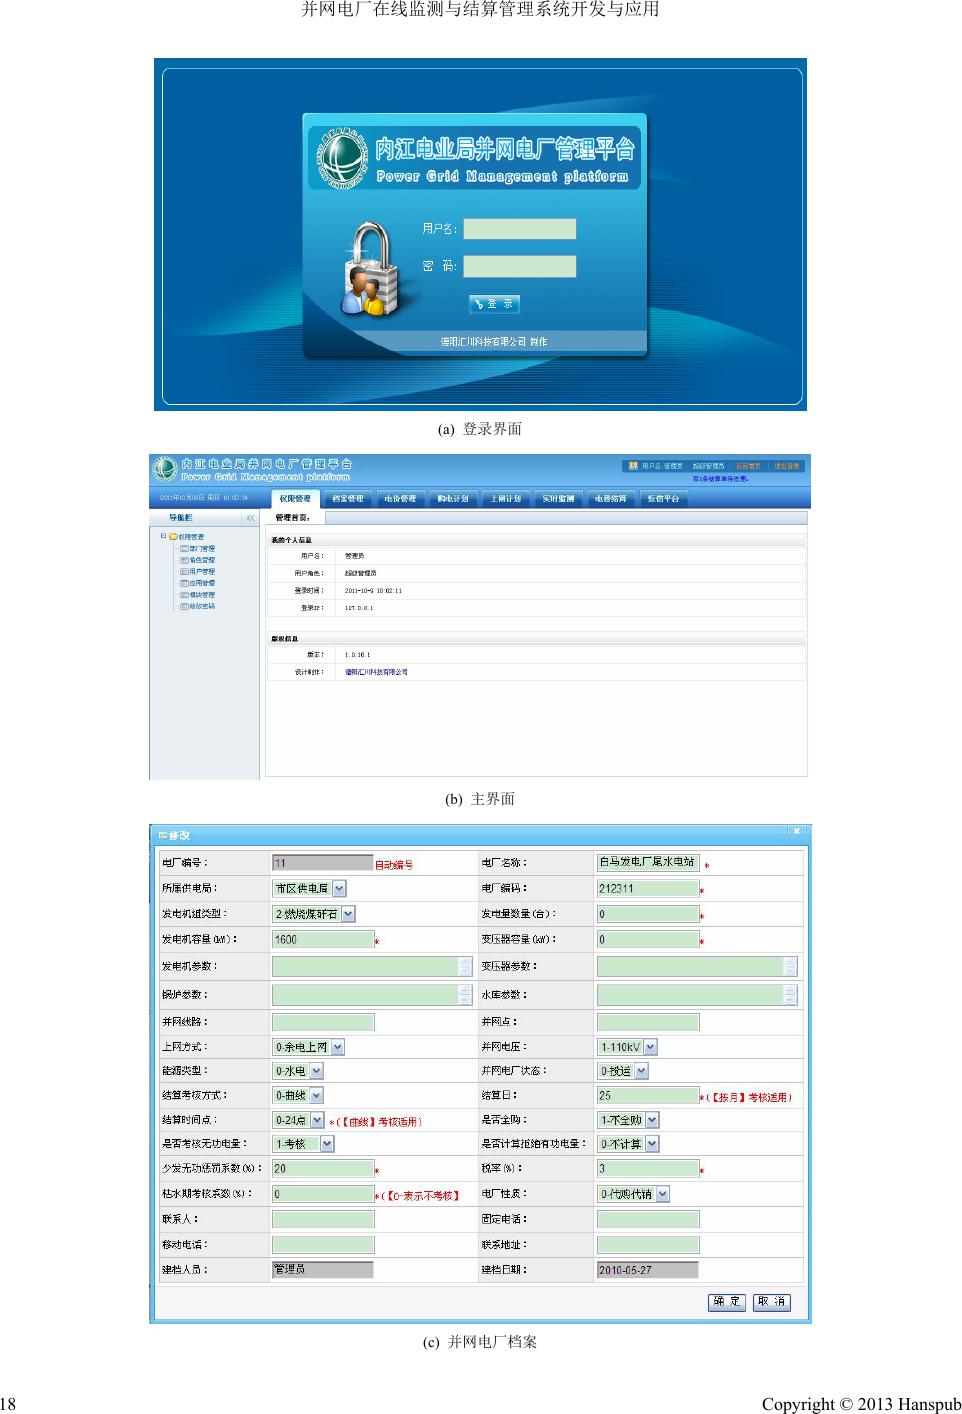Expand the 发电机组类型 dropdown
The height and width of the screenshot is (1414, 962).
pos(348,914)
